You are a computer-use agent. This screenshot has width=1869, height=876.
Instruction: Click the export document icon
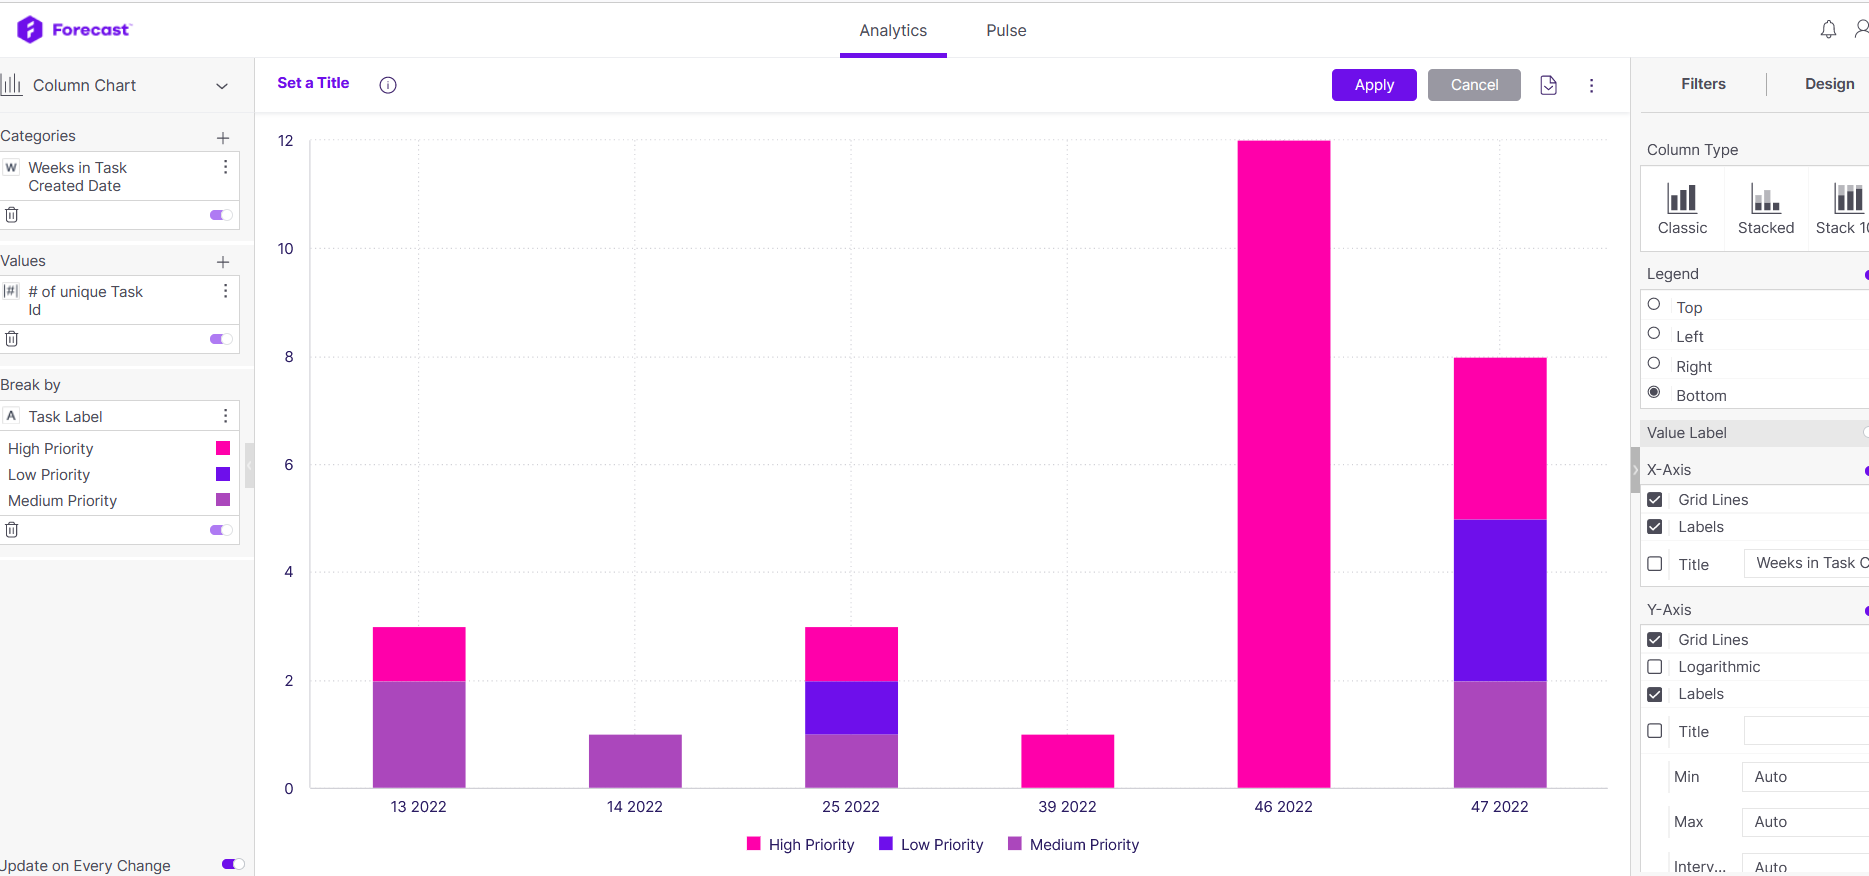[x=1548, y=85]
